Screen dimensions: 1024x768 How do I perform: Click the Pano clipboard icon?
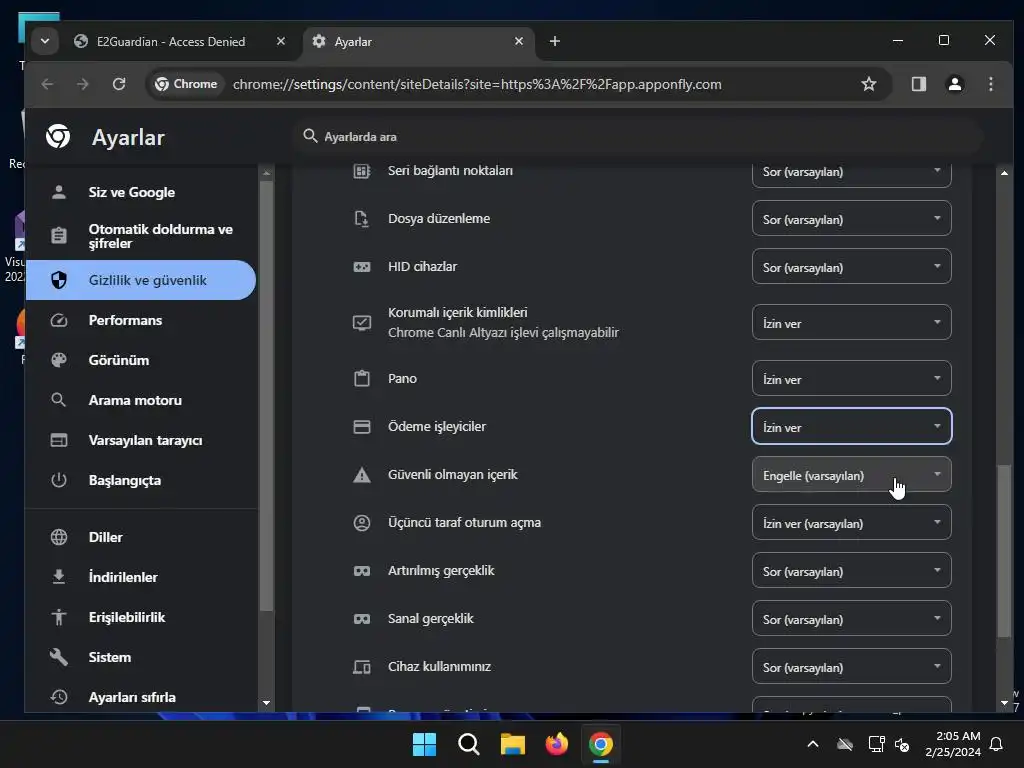[362, 379]
